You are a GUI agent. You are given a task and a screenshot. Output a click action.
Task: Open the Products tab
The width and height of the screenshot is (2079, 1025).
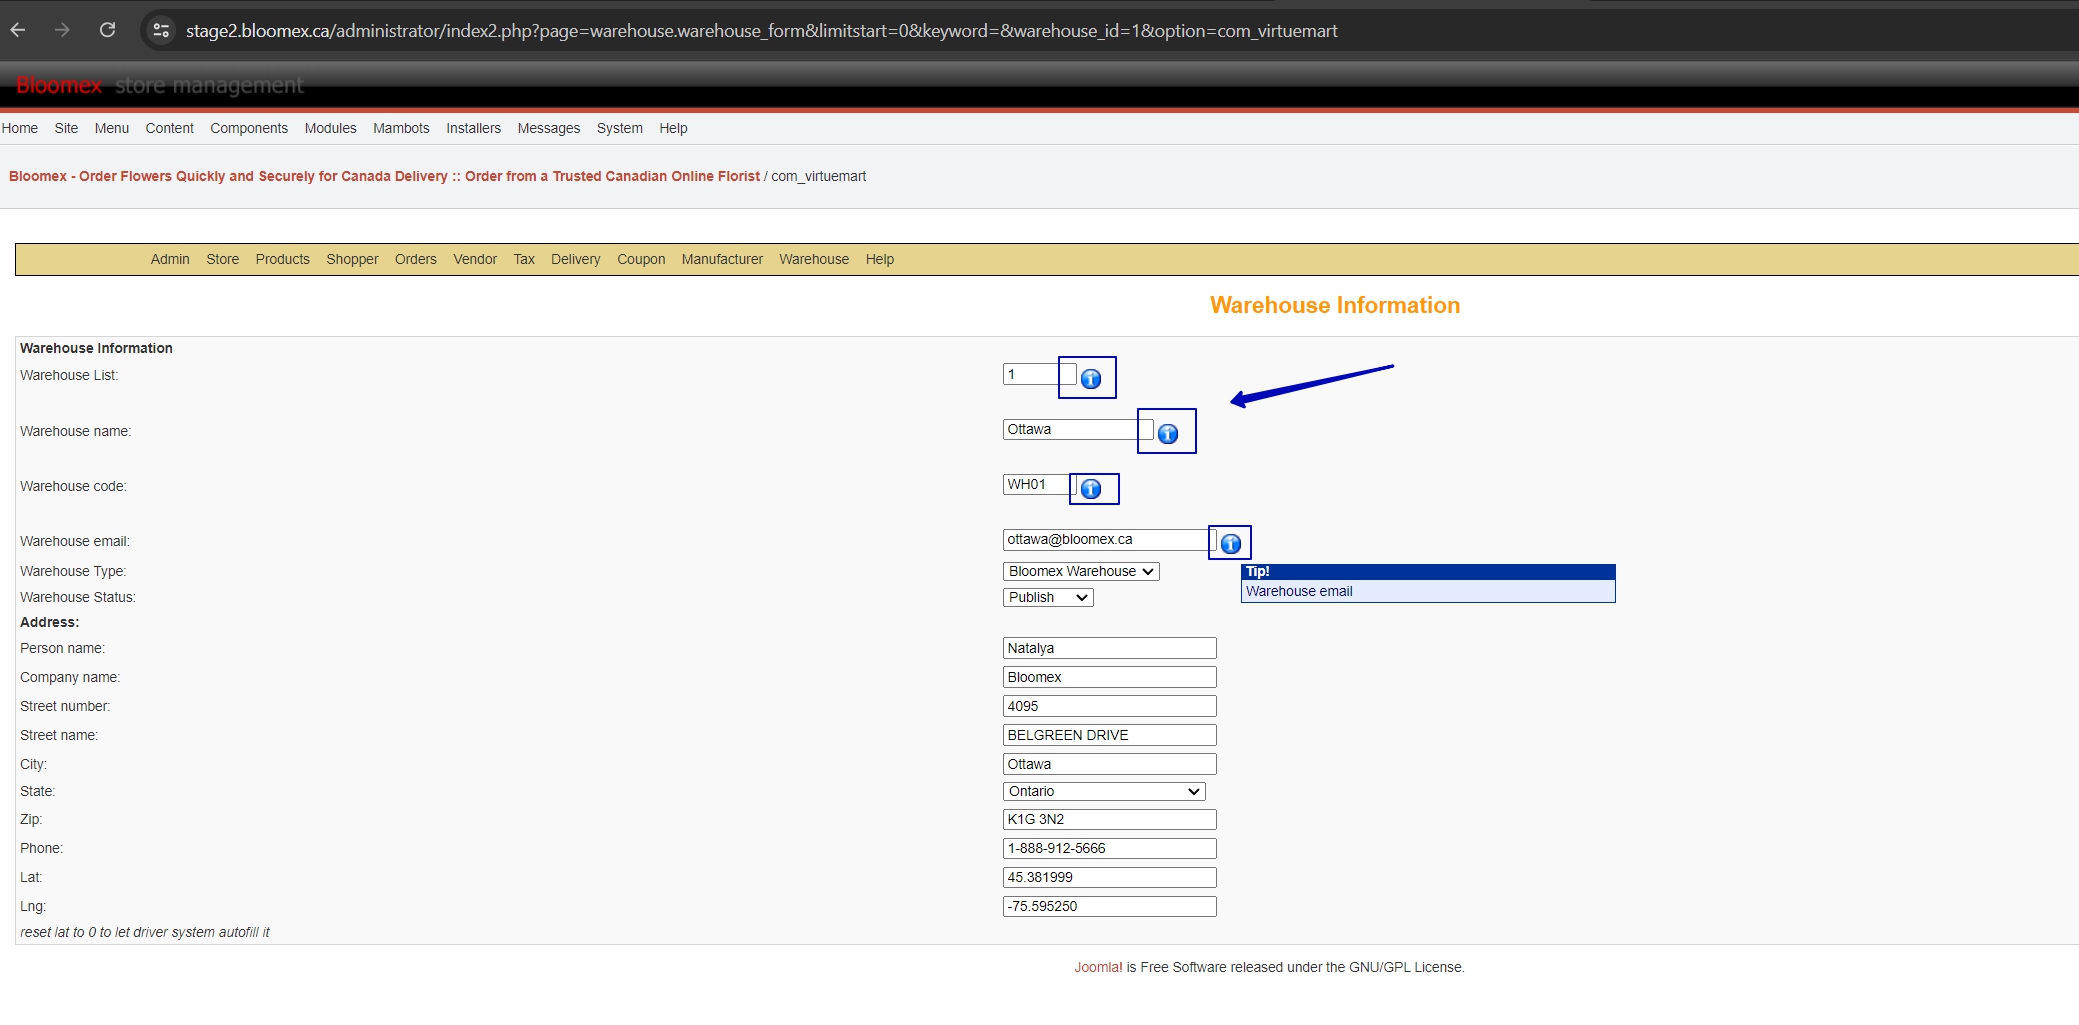(x=283, y=259)
